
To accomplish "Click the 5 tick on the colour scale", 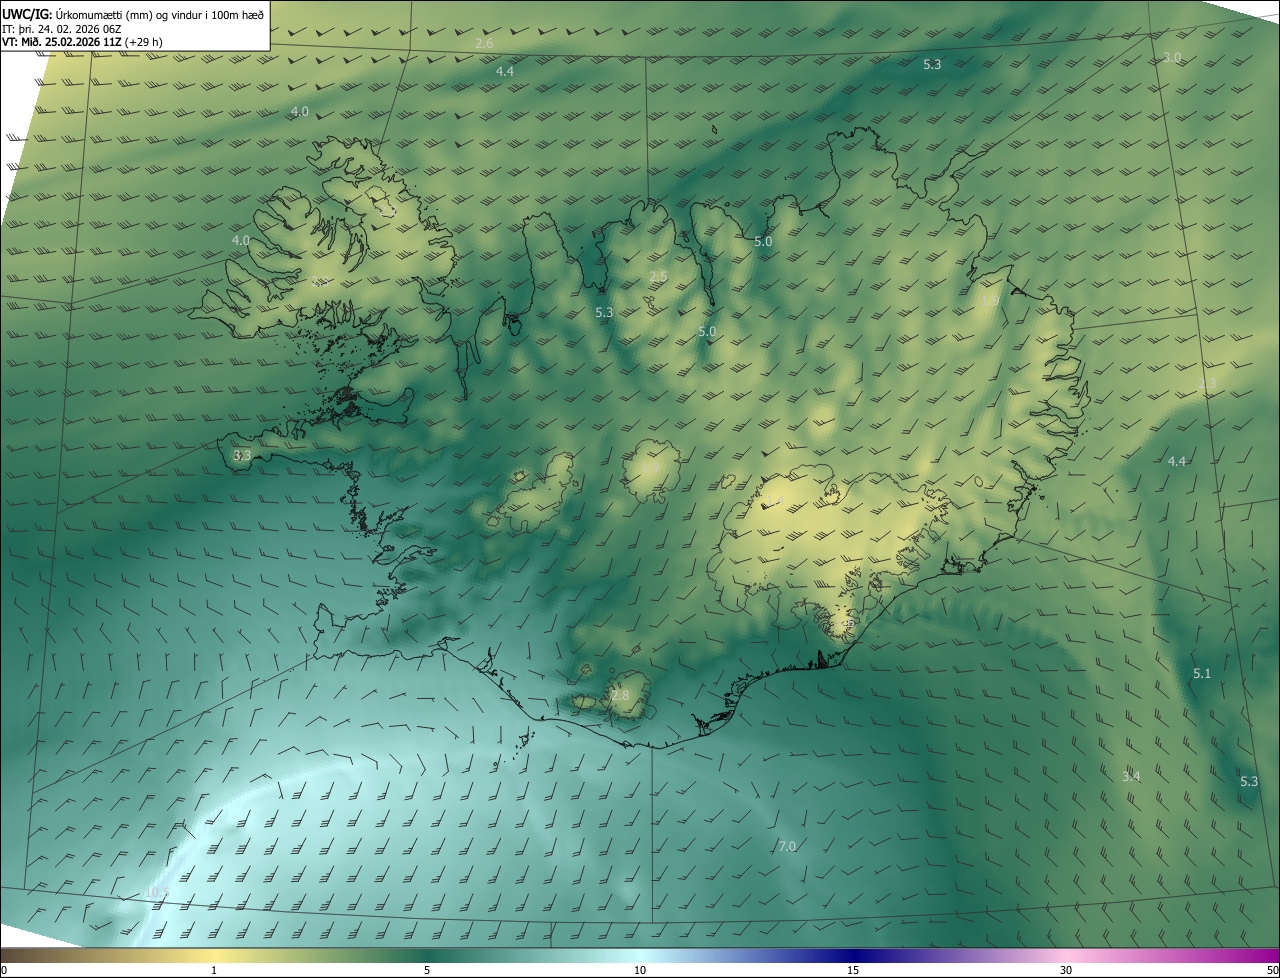I will [x=427, y=971].
